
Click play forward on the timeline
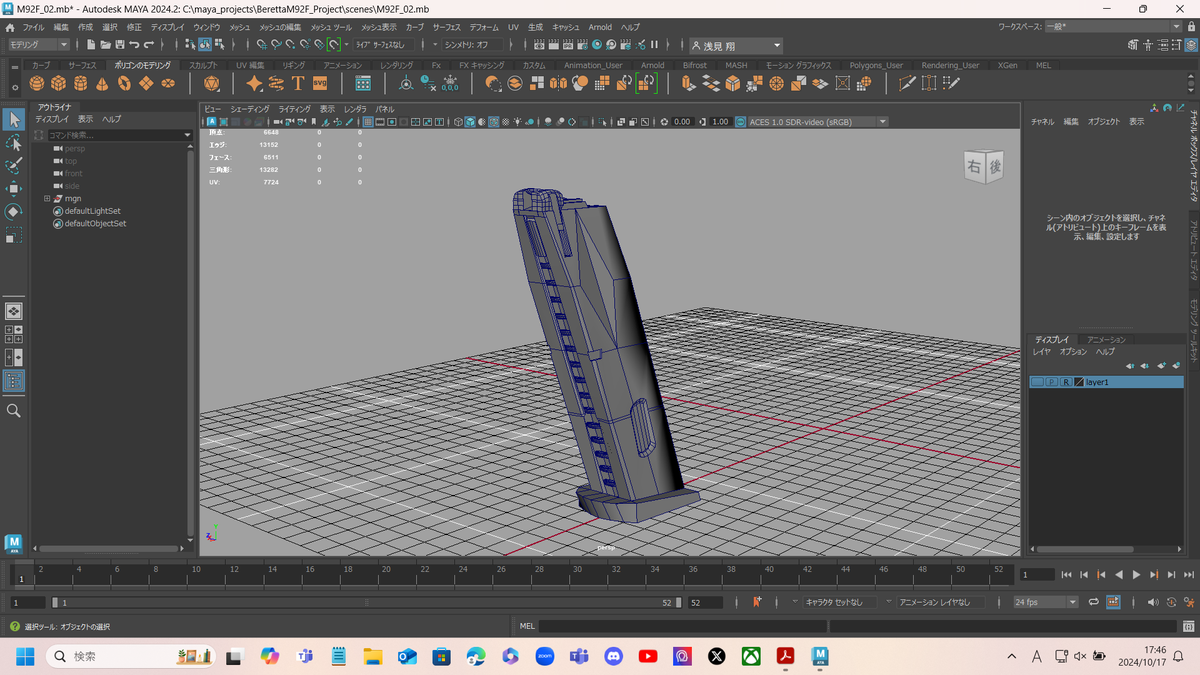[x=1137, y=575]
